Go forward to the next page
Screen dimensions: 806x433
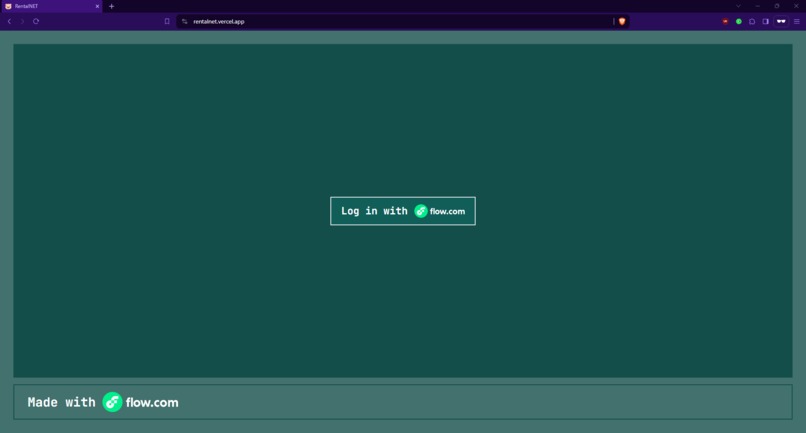(22, 21)
